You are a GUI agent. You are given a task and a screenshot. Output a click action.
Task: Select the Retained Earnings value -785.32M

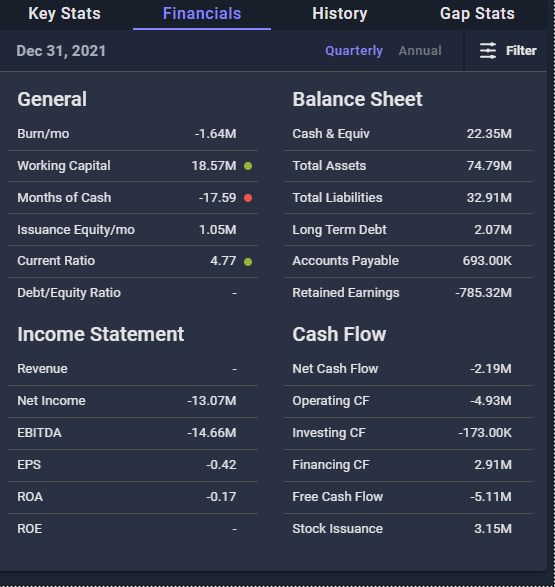(x=484, y=293)
